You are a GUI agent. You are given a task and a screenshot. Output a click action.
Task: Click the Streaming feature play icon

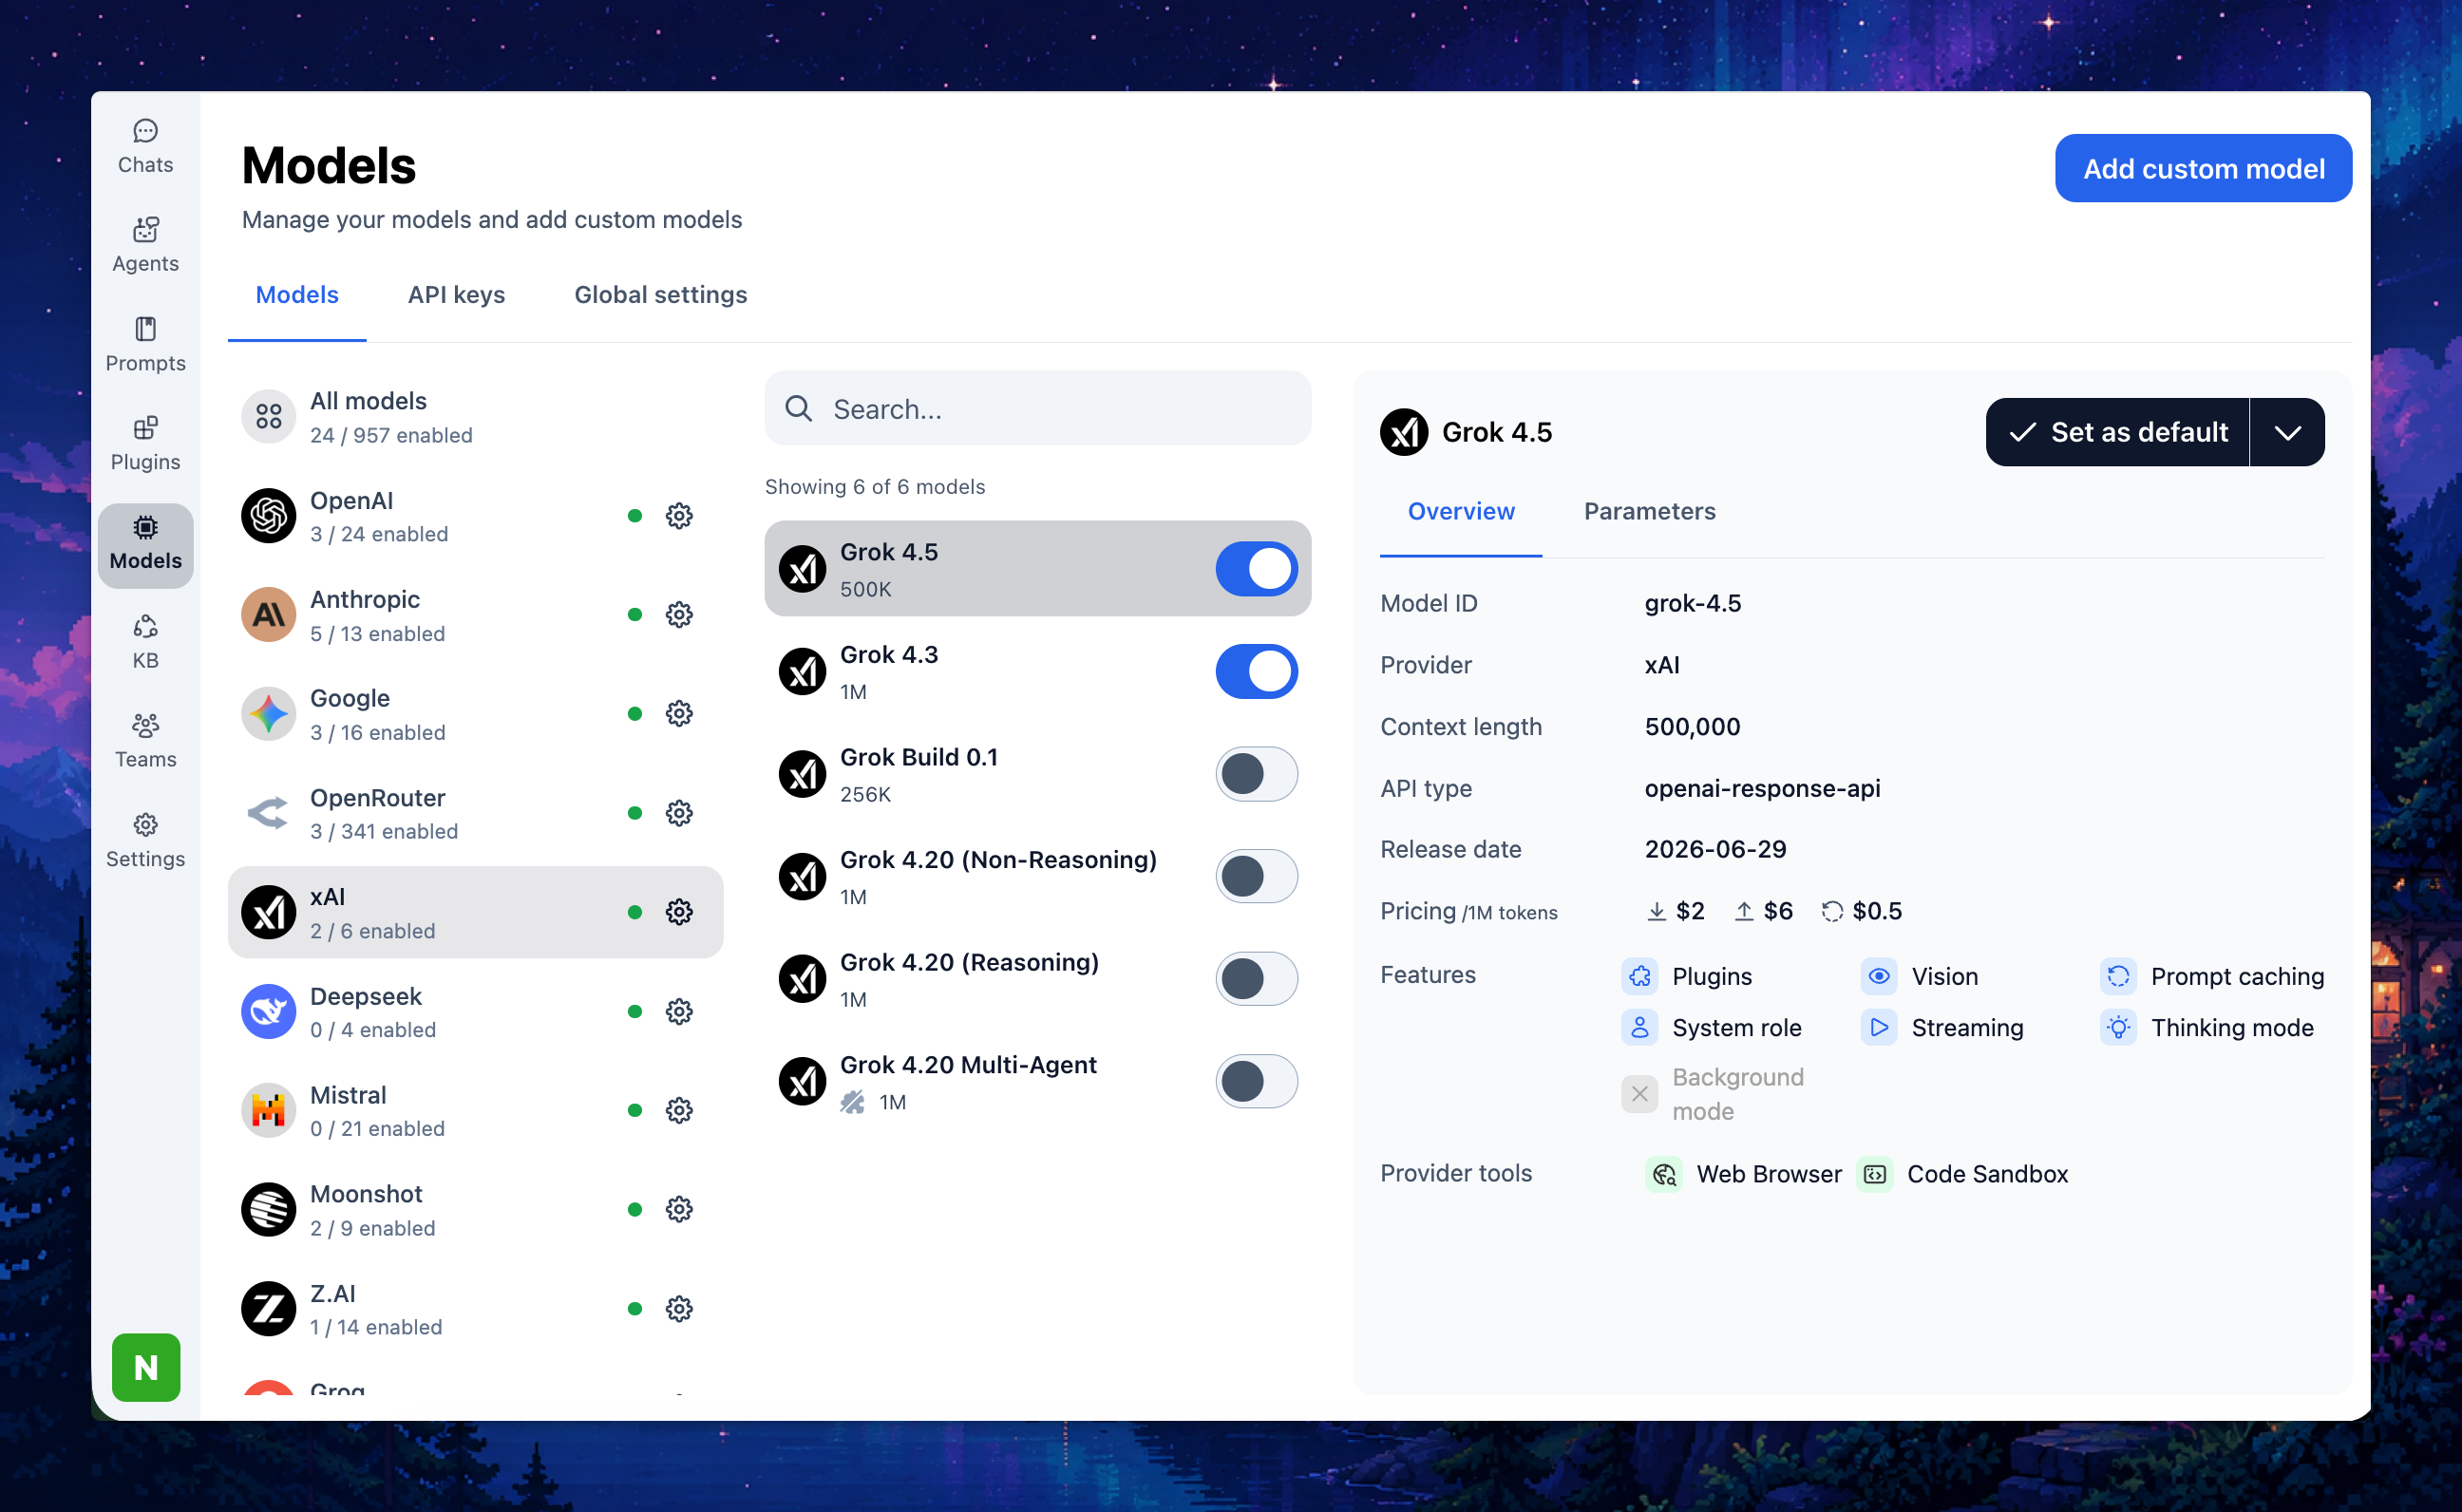[1879, 1027]
